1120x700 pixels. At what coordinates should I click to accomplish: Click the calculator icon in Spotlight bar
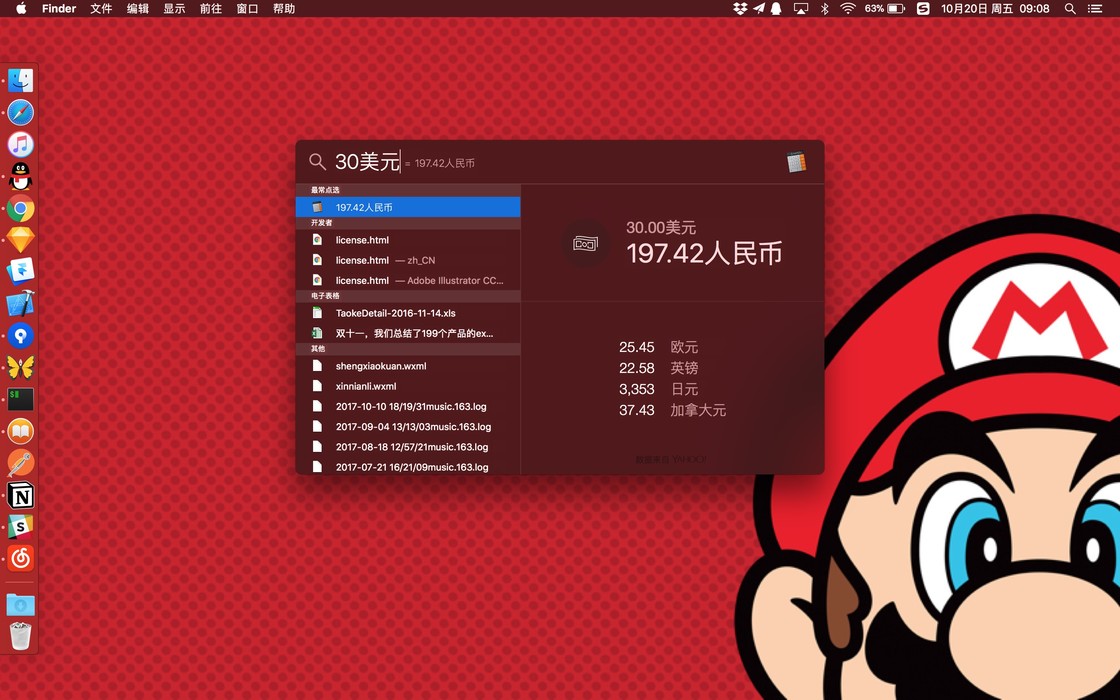click(x=796, y=162)
